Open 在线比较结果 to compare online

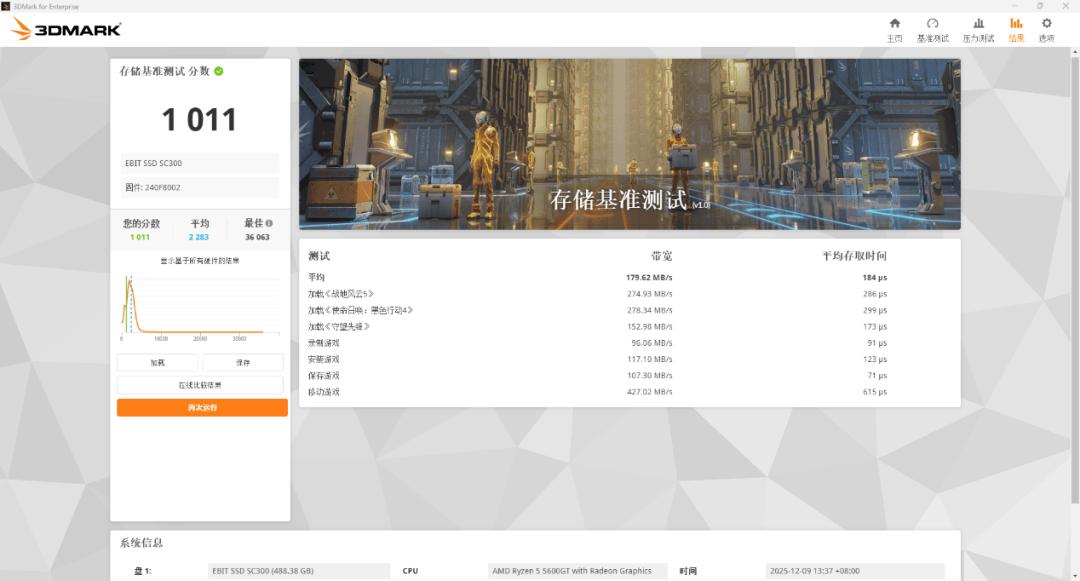(200, 385)
